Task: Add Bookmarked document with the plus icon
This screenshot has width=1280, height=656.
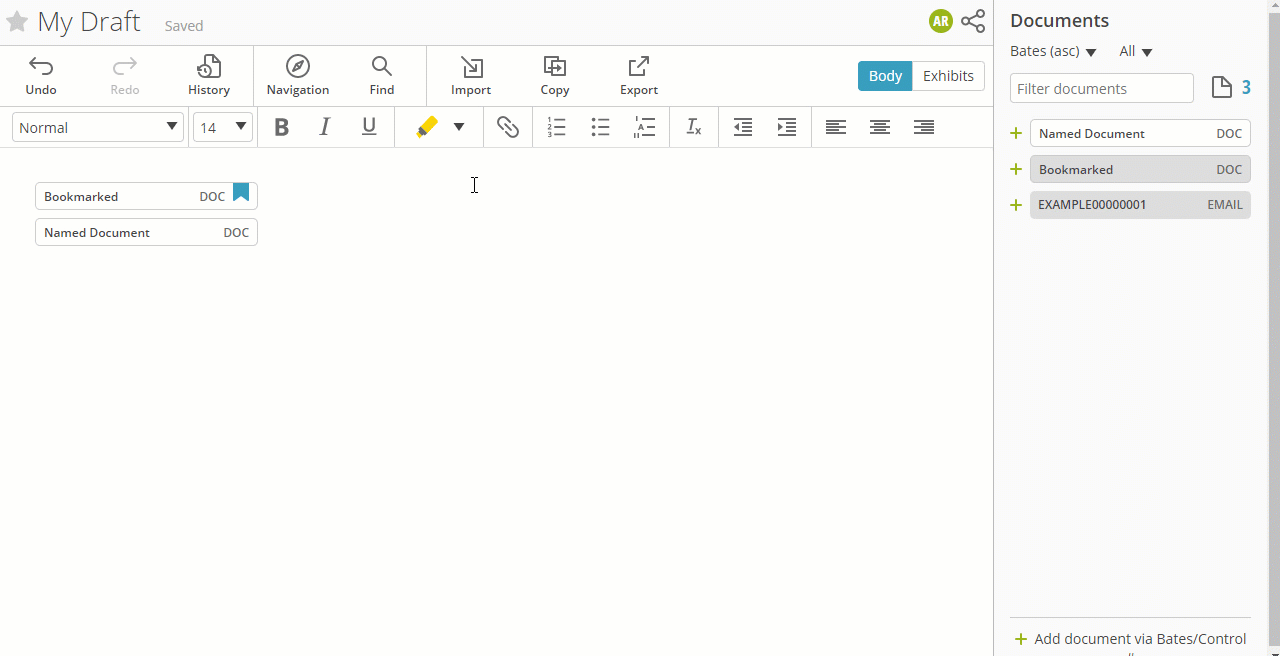Action: 1016,169
